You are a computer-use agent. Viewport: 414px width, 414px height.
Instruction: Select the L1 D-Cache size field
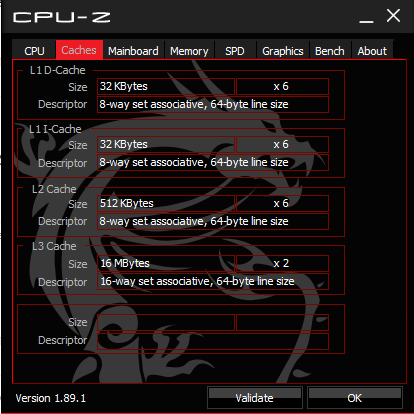pos(166,86)
